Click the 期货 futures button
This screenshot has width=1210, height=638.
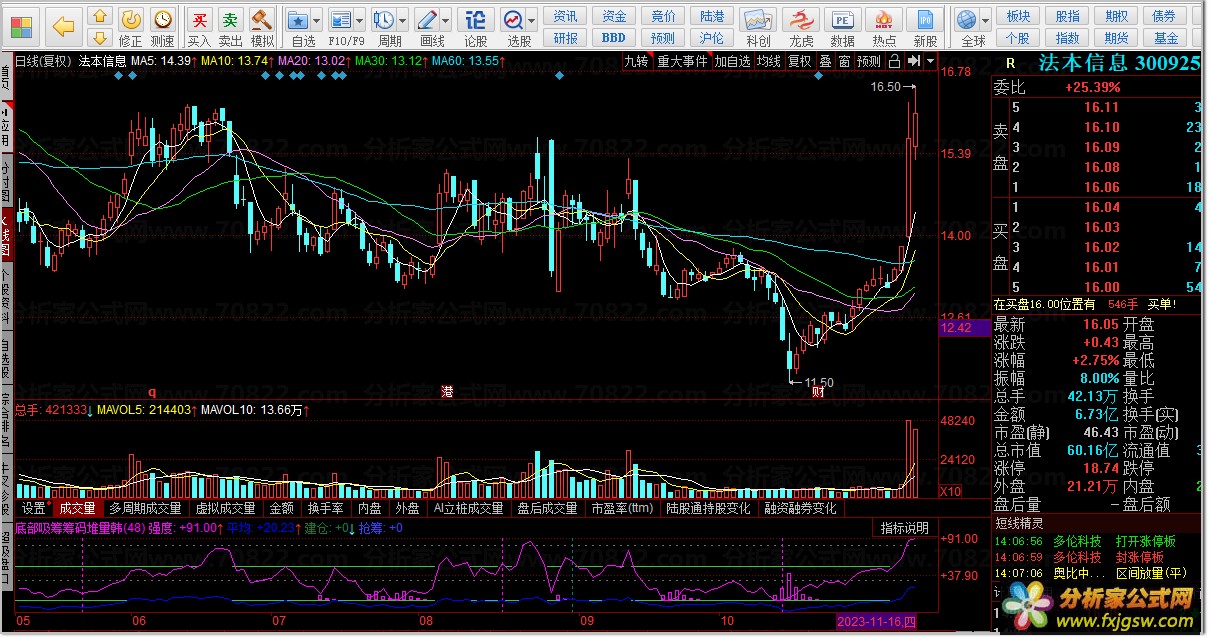click(x=1117, y=38)
